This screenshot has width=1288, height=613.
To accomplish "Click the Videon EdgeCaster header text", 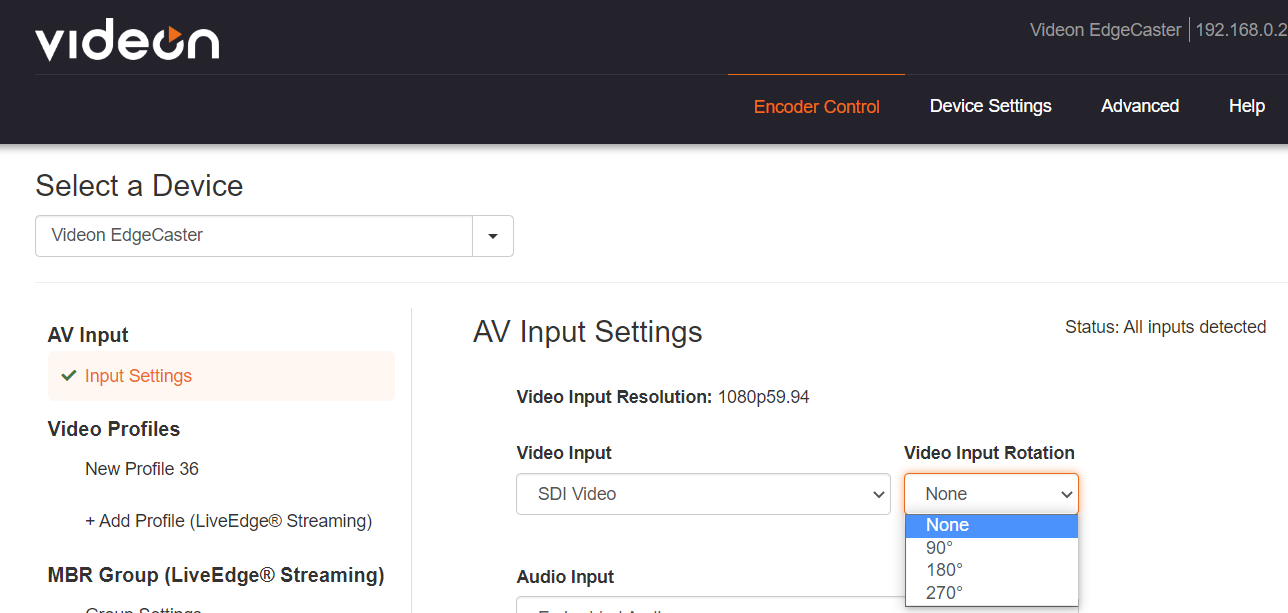I will pos(1105,30).
